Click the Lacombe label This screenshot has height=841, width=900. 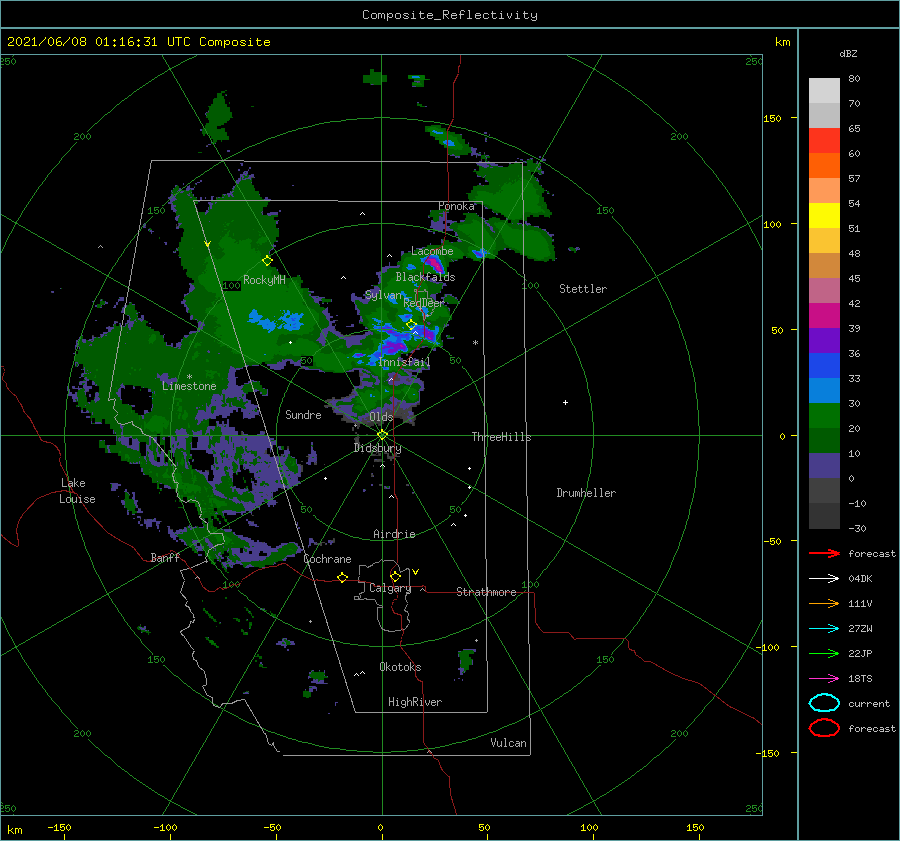[432, 251]
